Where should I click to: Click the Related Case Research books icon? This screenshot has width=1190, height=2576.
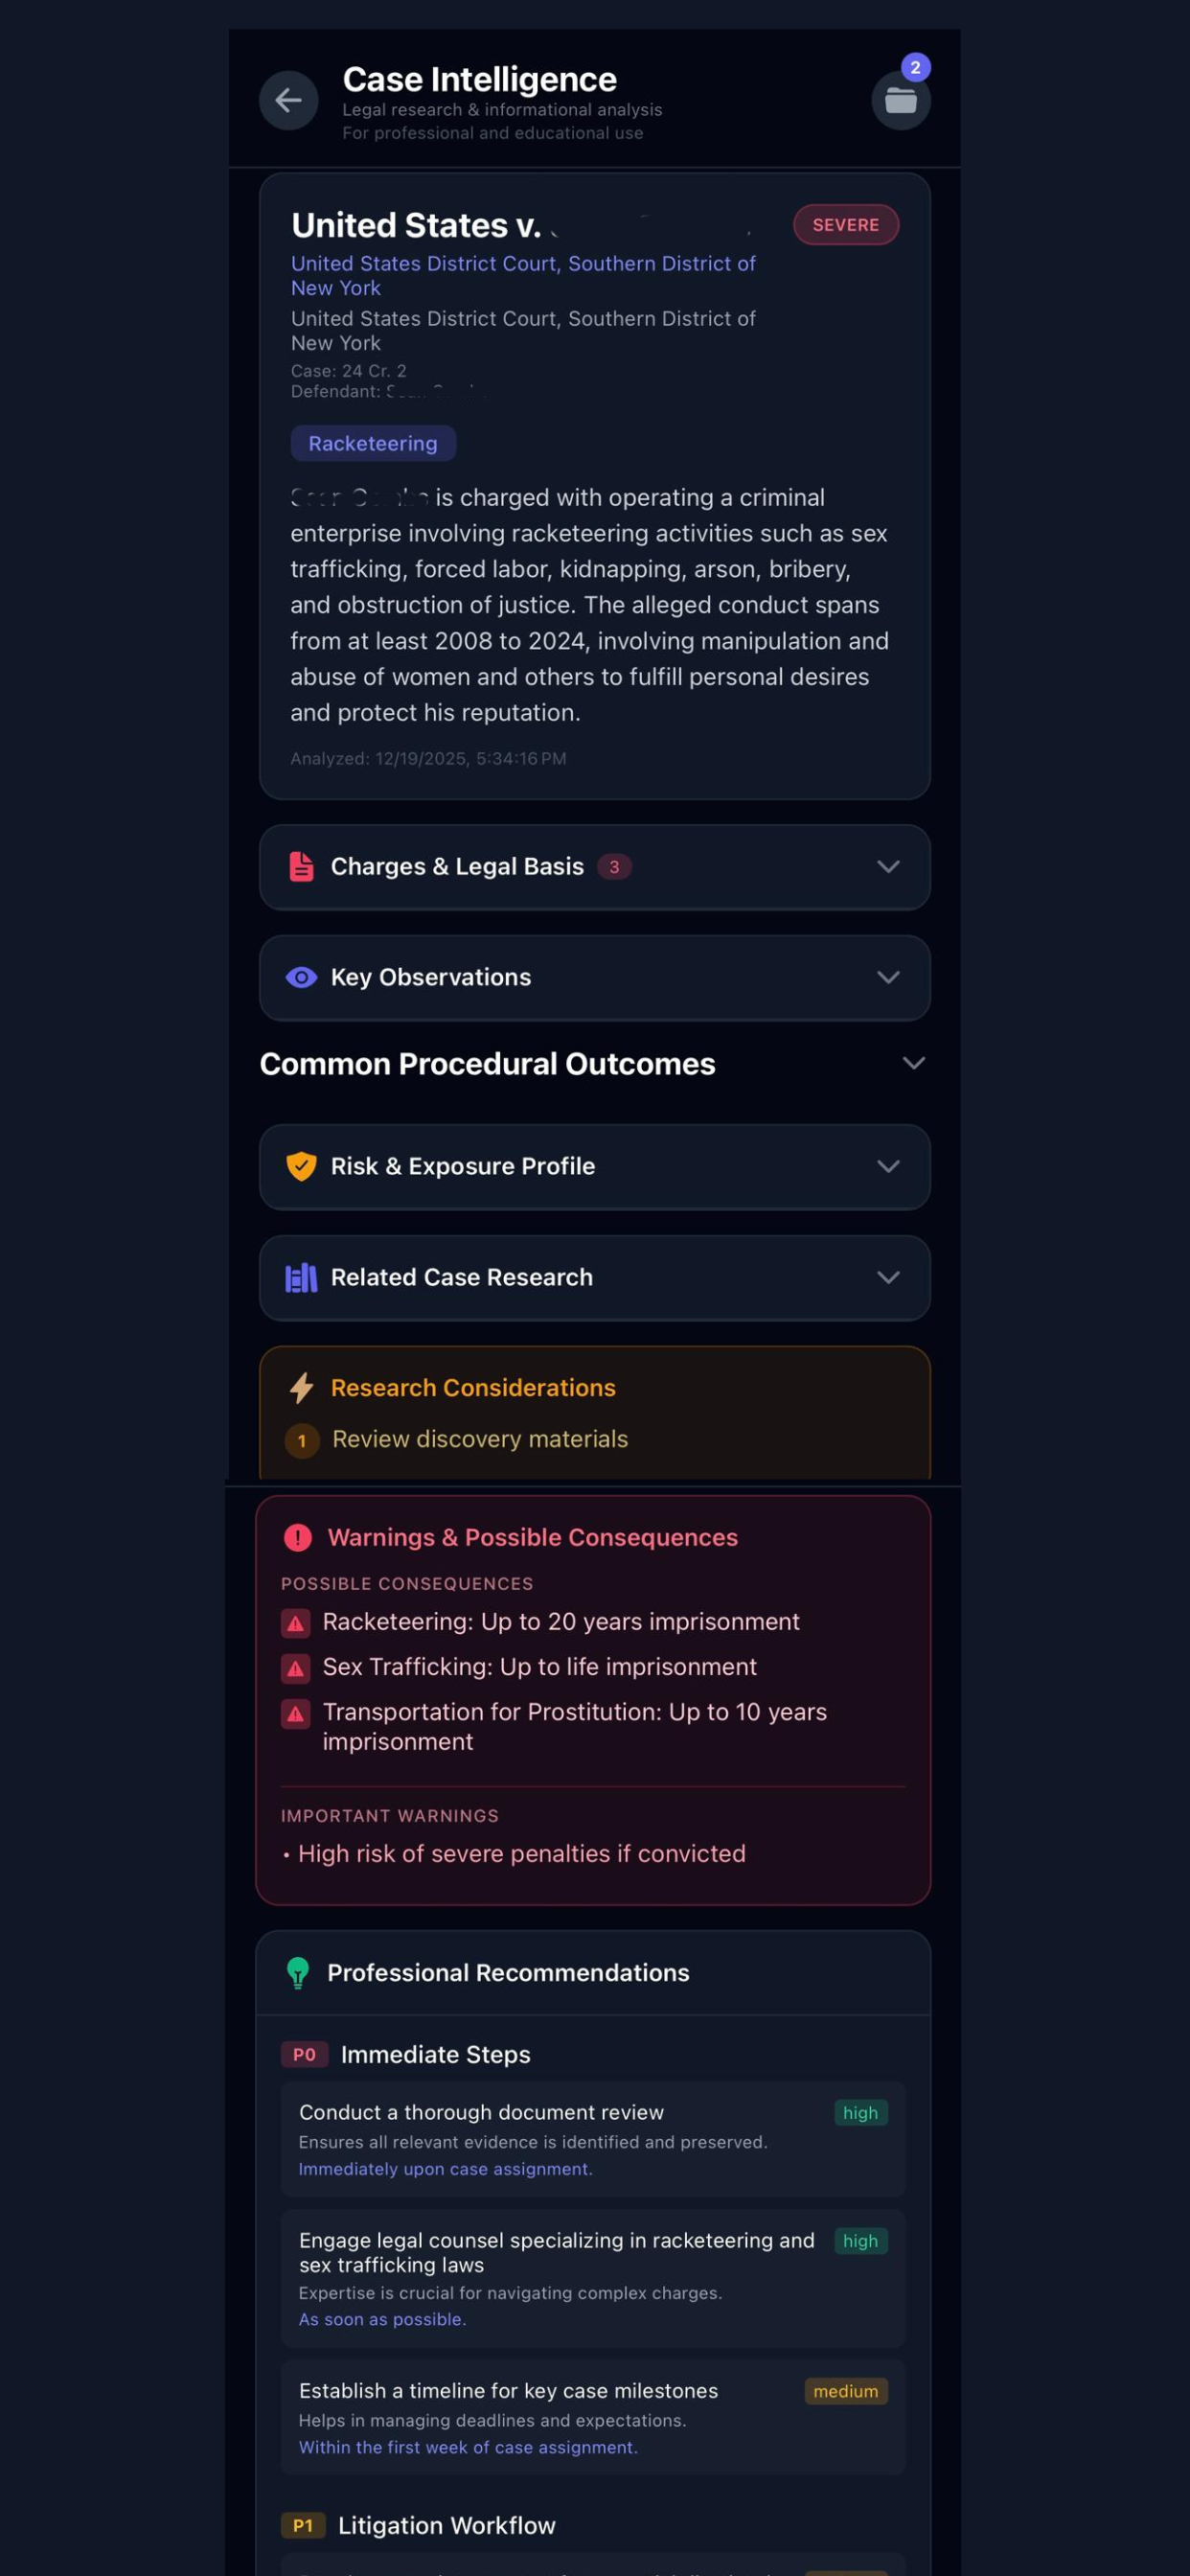point(301,1278)
